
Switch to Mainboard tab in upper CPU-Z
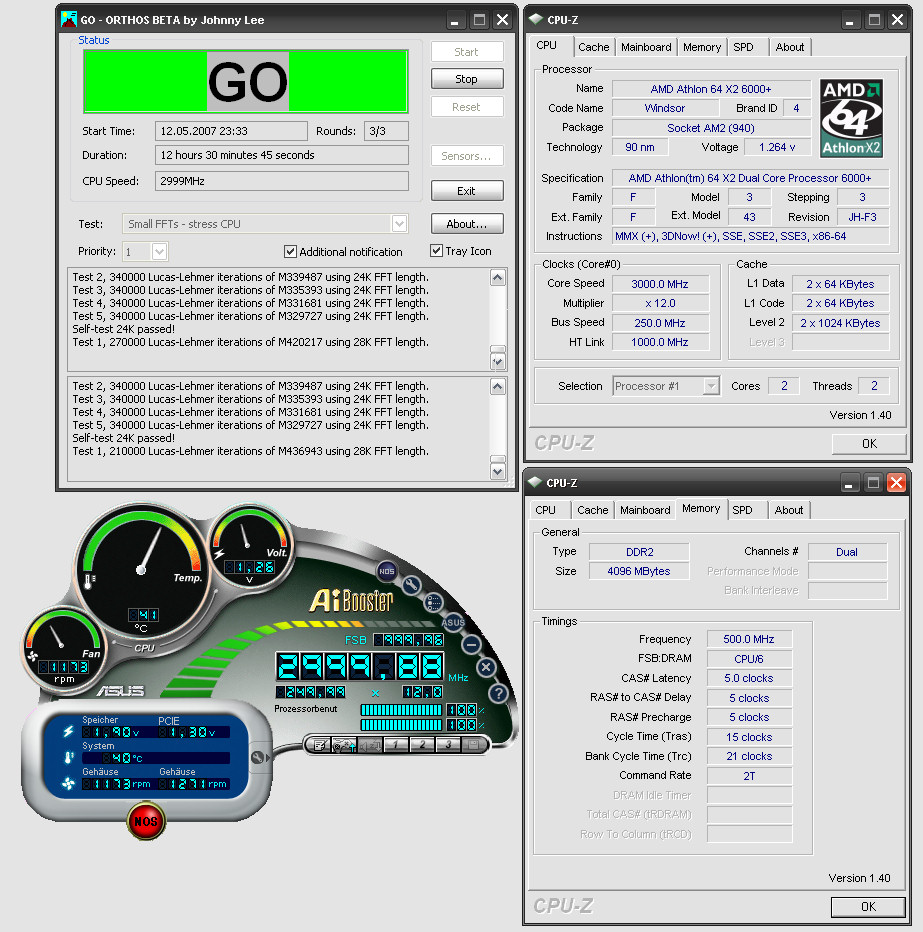coord(646,47)
